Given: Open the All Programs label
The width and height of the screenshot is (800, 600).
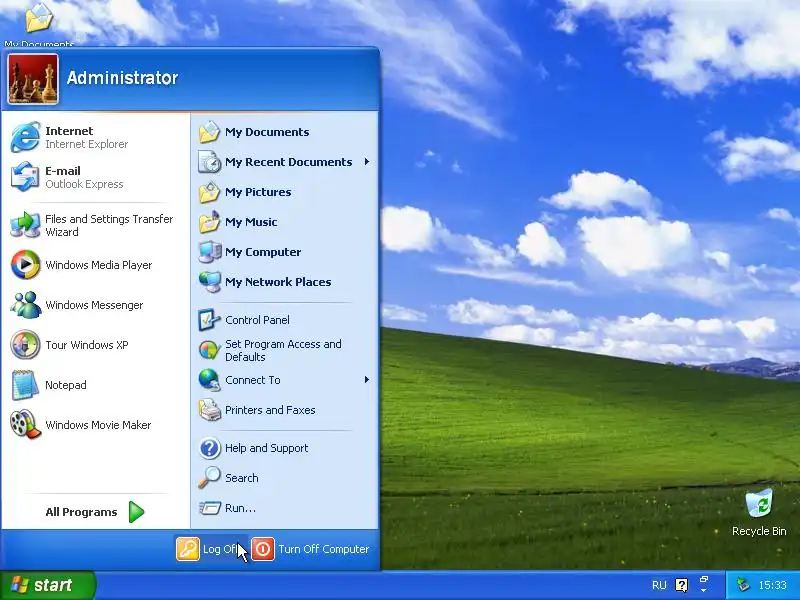Looking at the screenshot, I should (x=81, y=512).
